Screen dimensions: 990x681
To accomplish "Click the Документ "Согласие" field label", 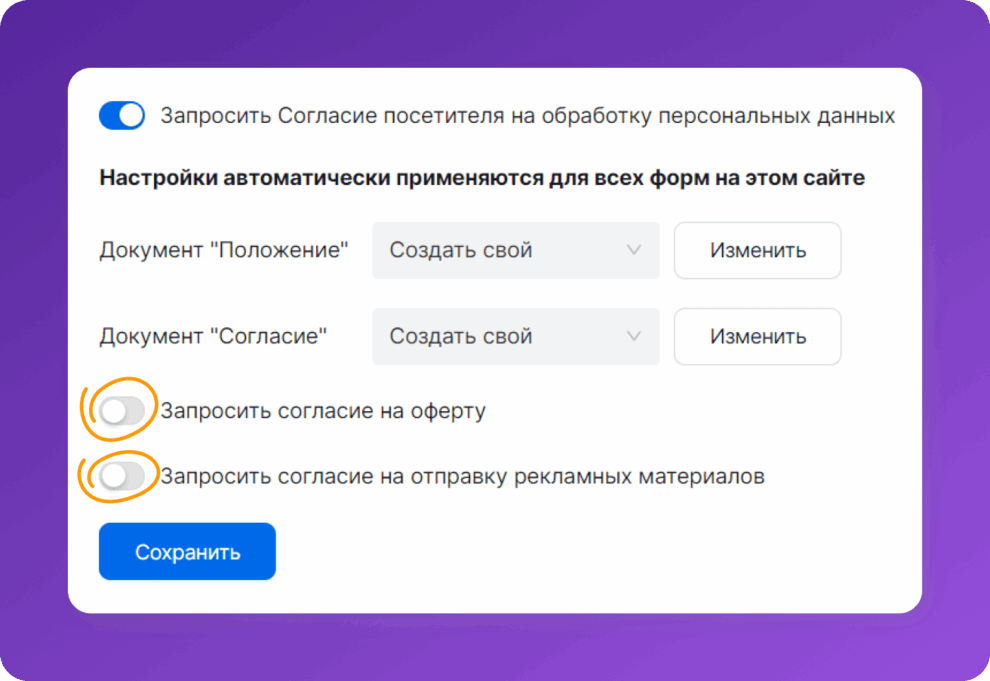I will (x=213, y=336).
